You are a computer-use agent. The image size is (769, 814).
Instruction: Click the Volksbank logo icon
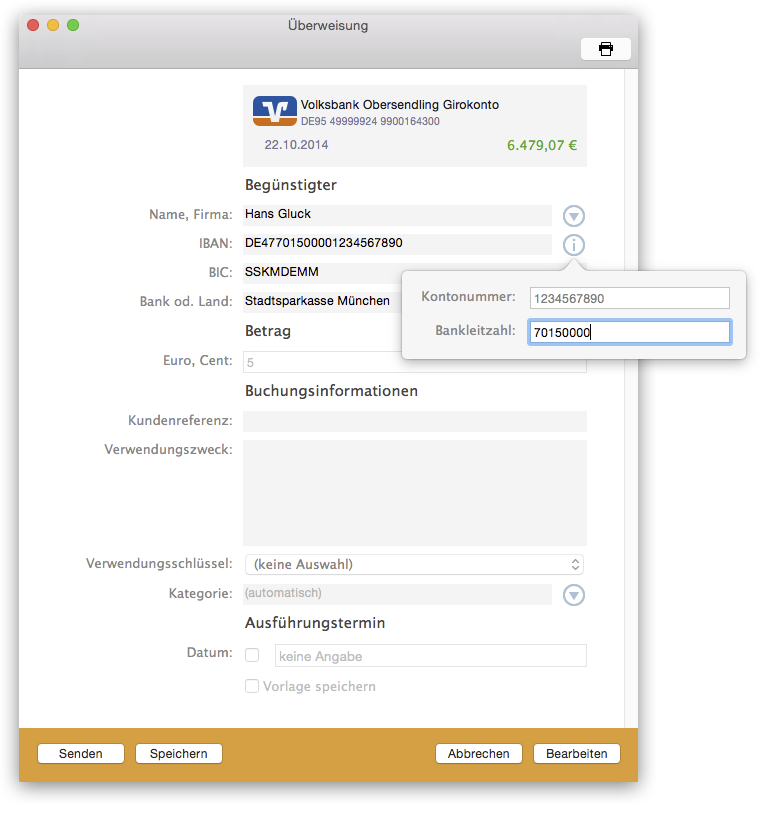tap(274, 111)
